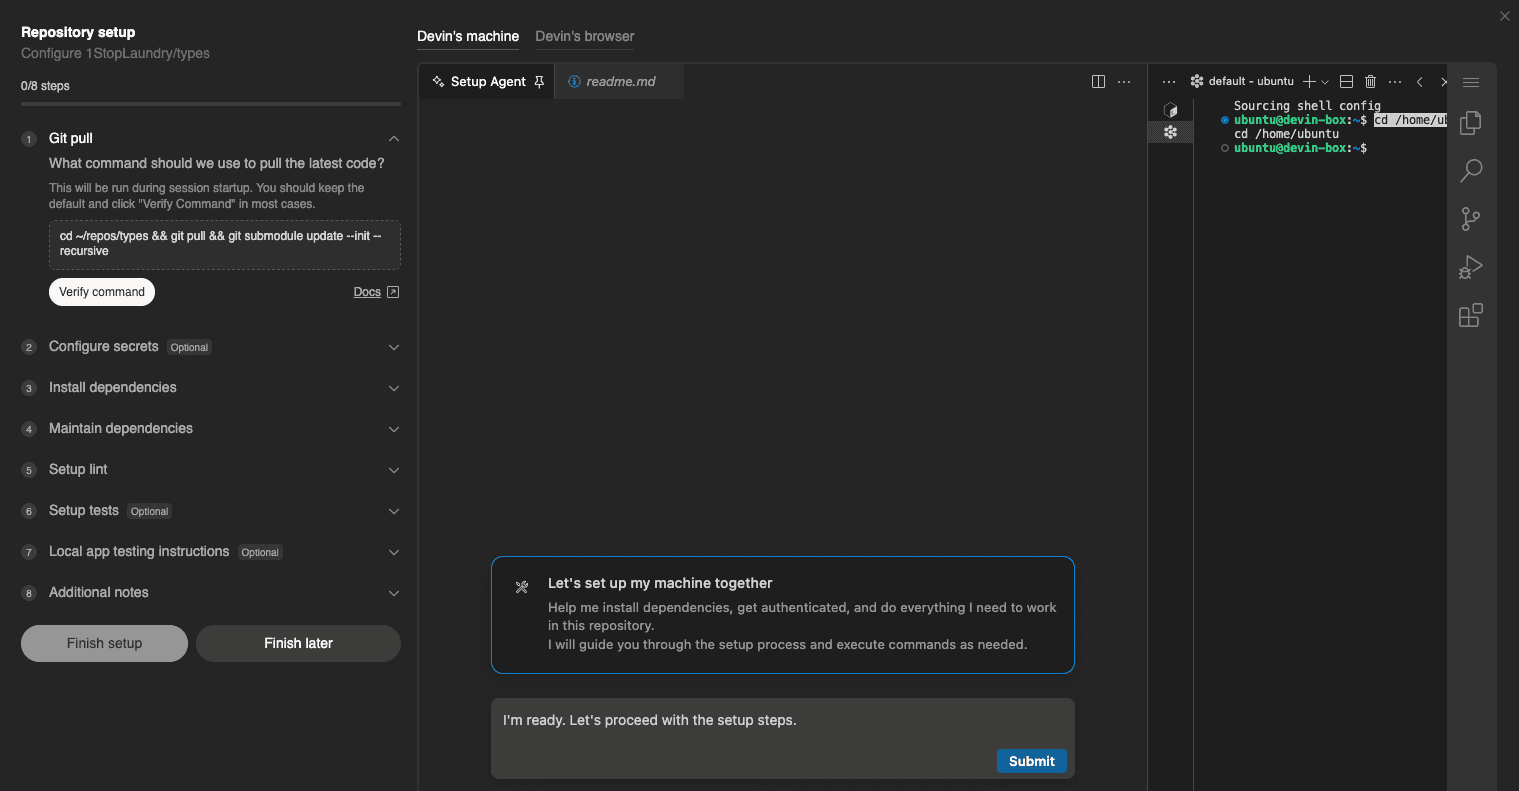Open the Extensions icon in activity bar
The width and height of the screenshot is (1519, 791).
click(1470, 316)
